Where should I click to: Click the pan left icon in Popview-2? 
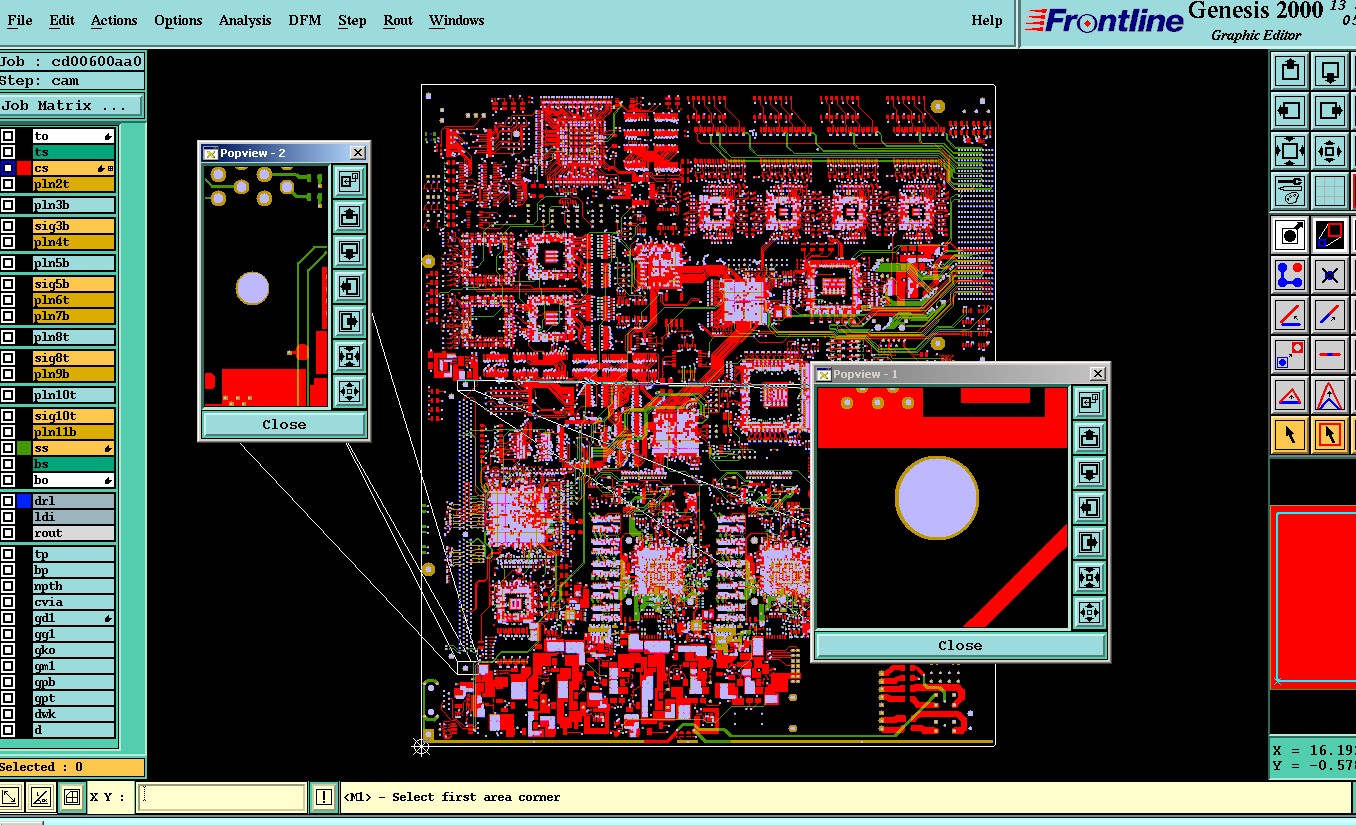click(349, 287)
